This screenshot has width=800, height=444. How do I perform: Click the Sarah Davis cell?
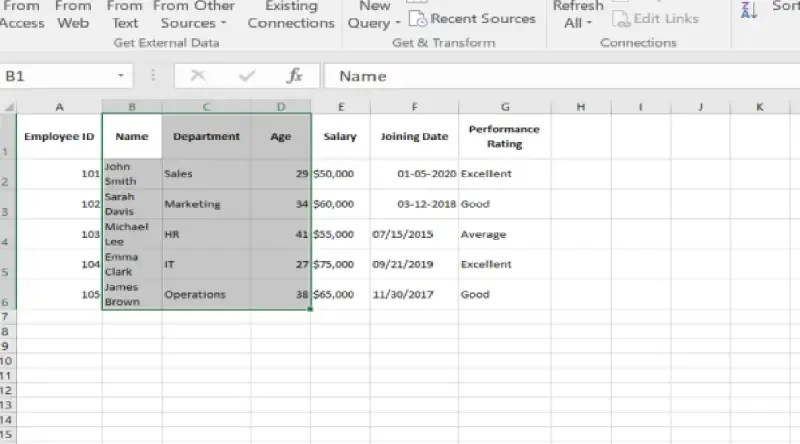[x=132, y=204]
